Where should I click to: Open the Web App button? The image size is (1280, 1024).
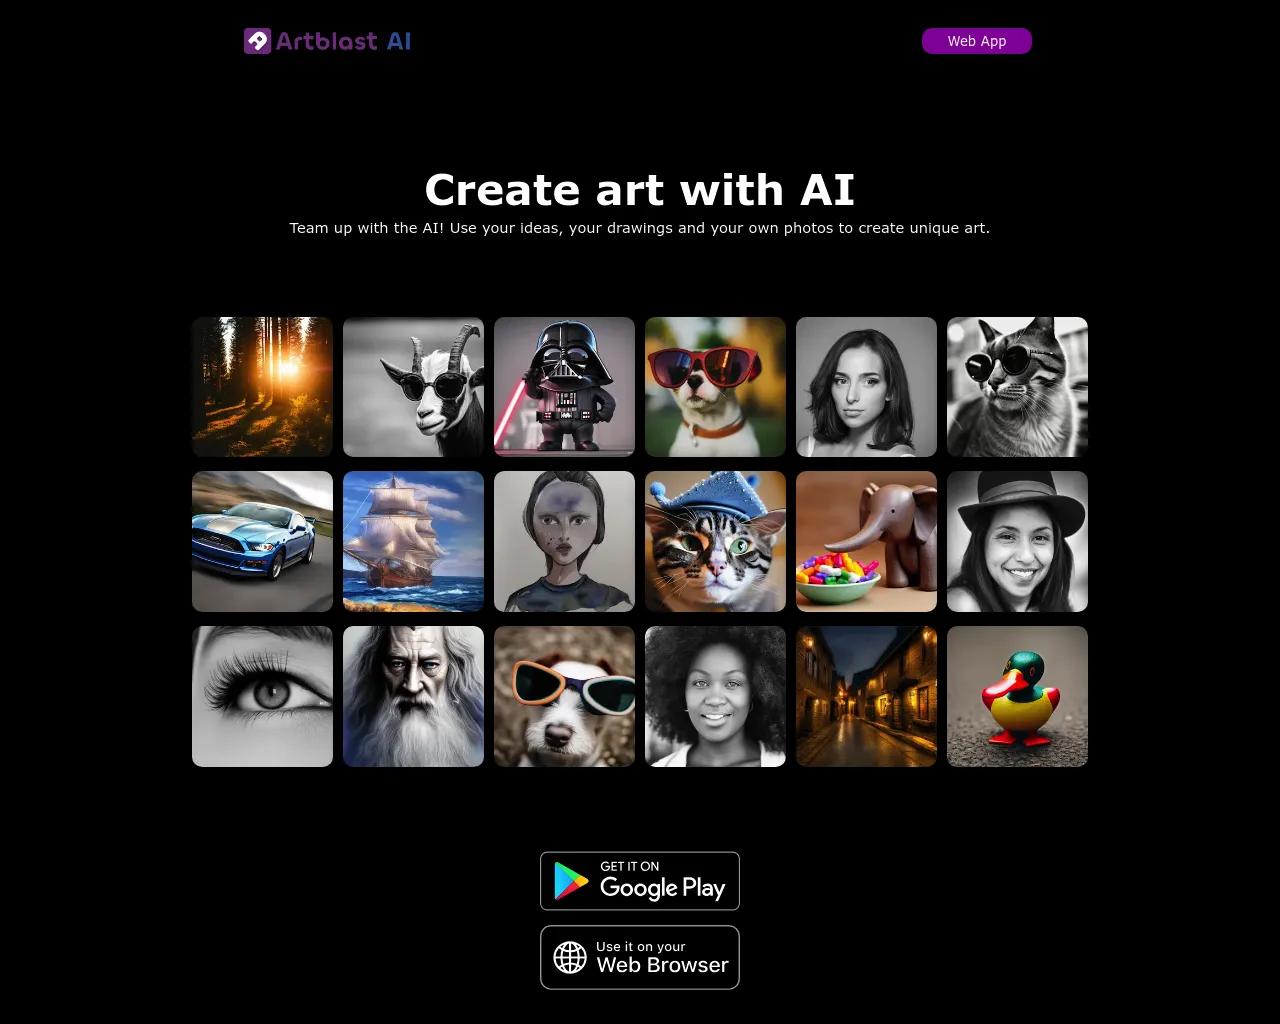pyautogui.click(x=977, y=41)
